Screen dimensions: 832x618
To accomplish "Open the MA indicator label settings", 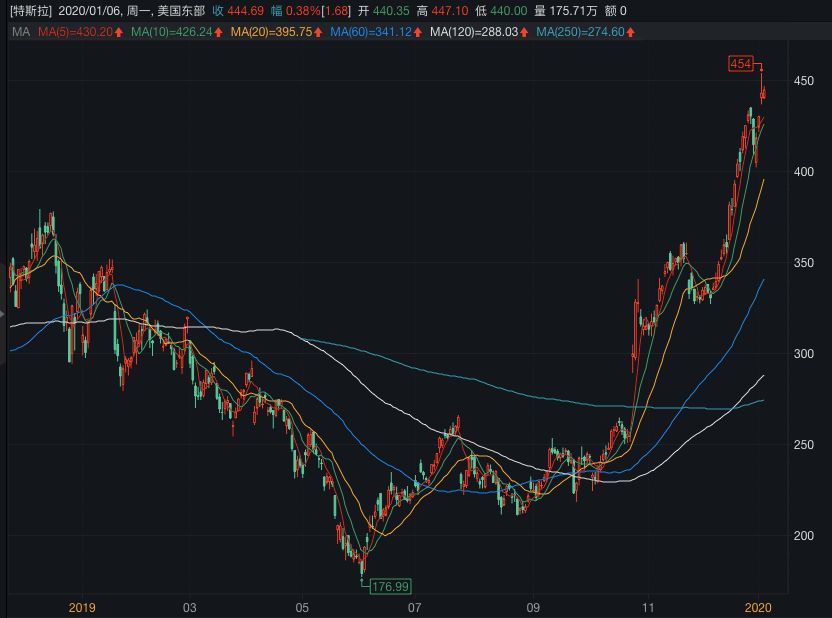I will pyautogui.click(x=20, y=32).
